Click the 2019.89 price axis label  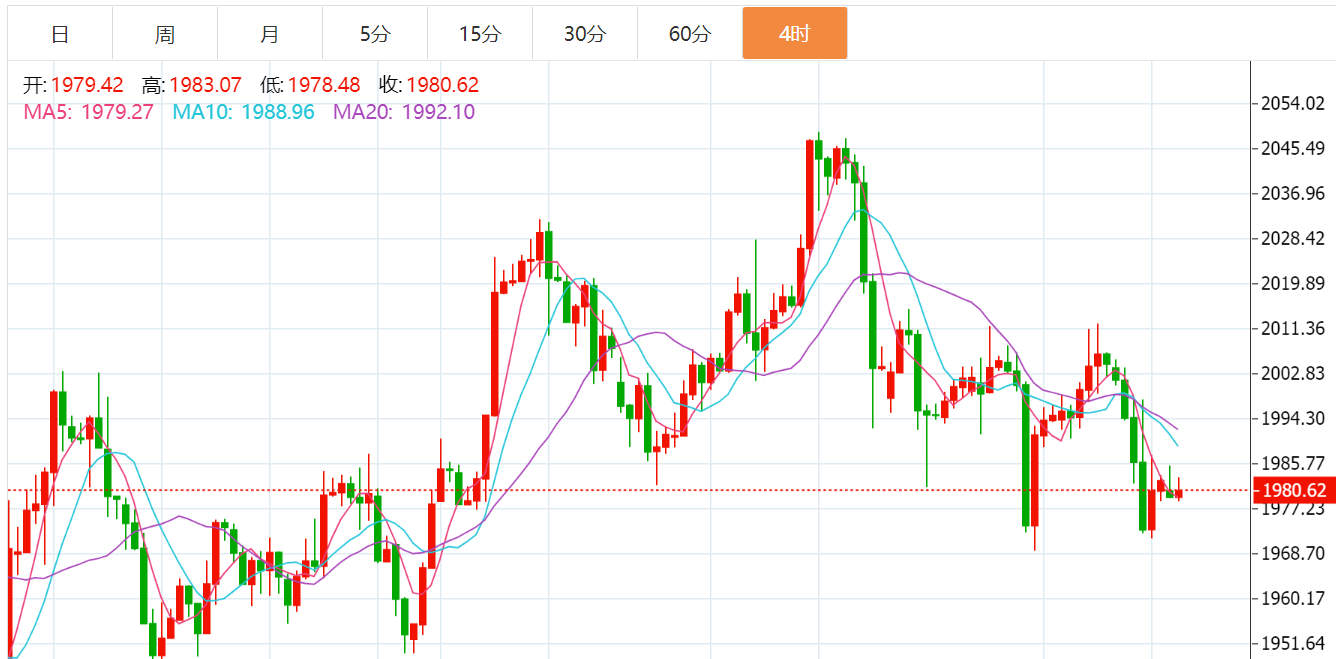click(1295, 284)
